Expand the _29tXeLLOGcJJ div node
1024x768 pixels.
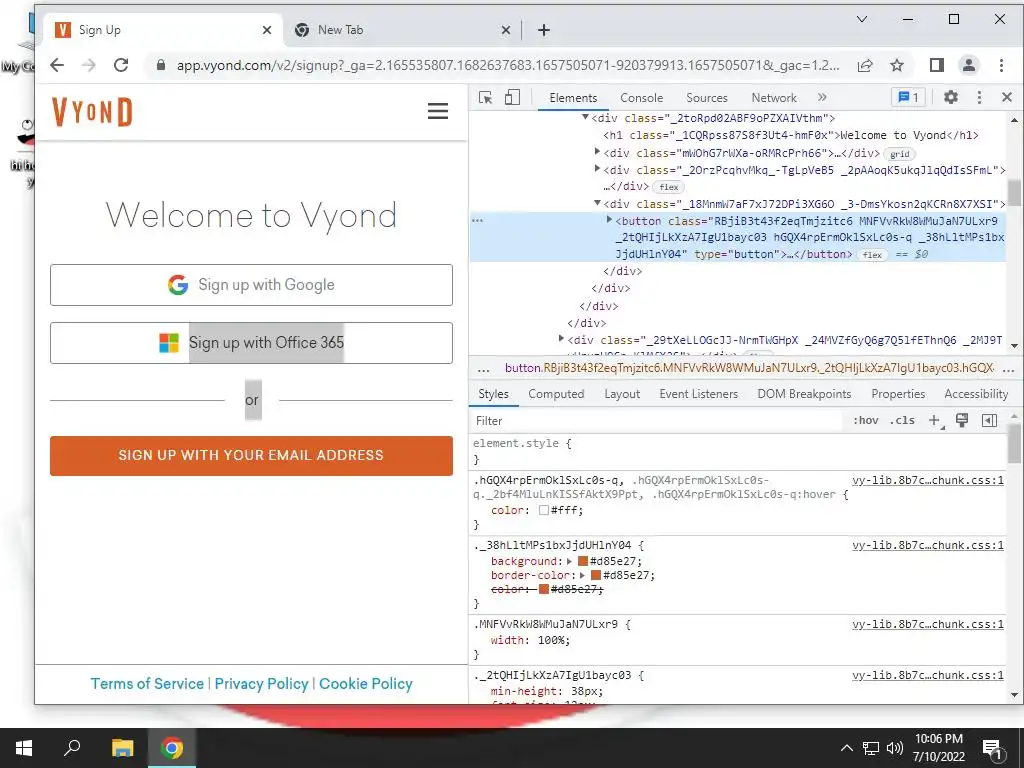561,338
